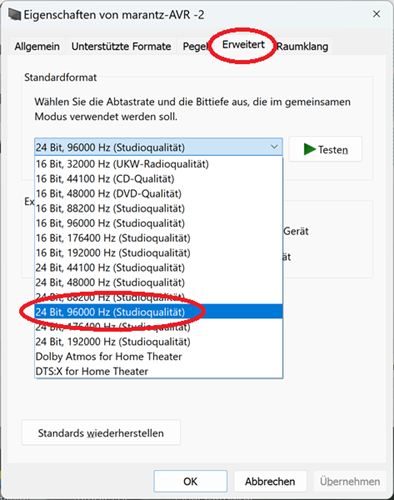Open the Unterstützte Formate tab
Screen dimensions: 394x500
tap(121, 46)
